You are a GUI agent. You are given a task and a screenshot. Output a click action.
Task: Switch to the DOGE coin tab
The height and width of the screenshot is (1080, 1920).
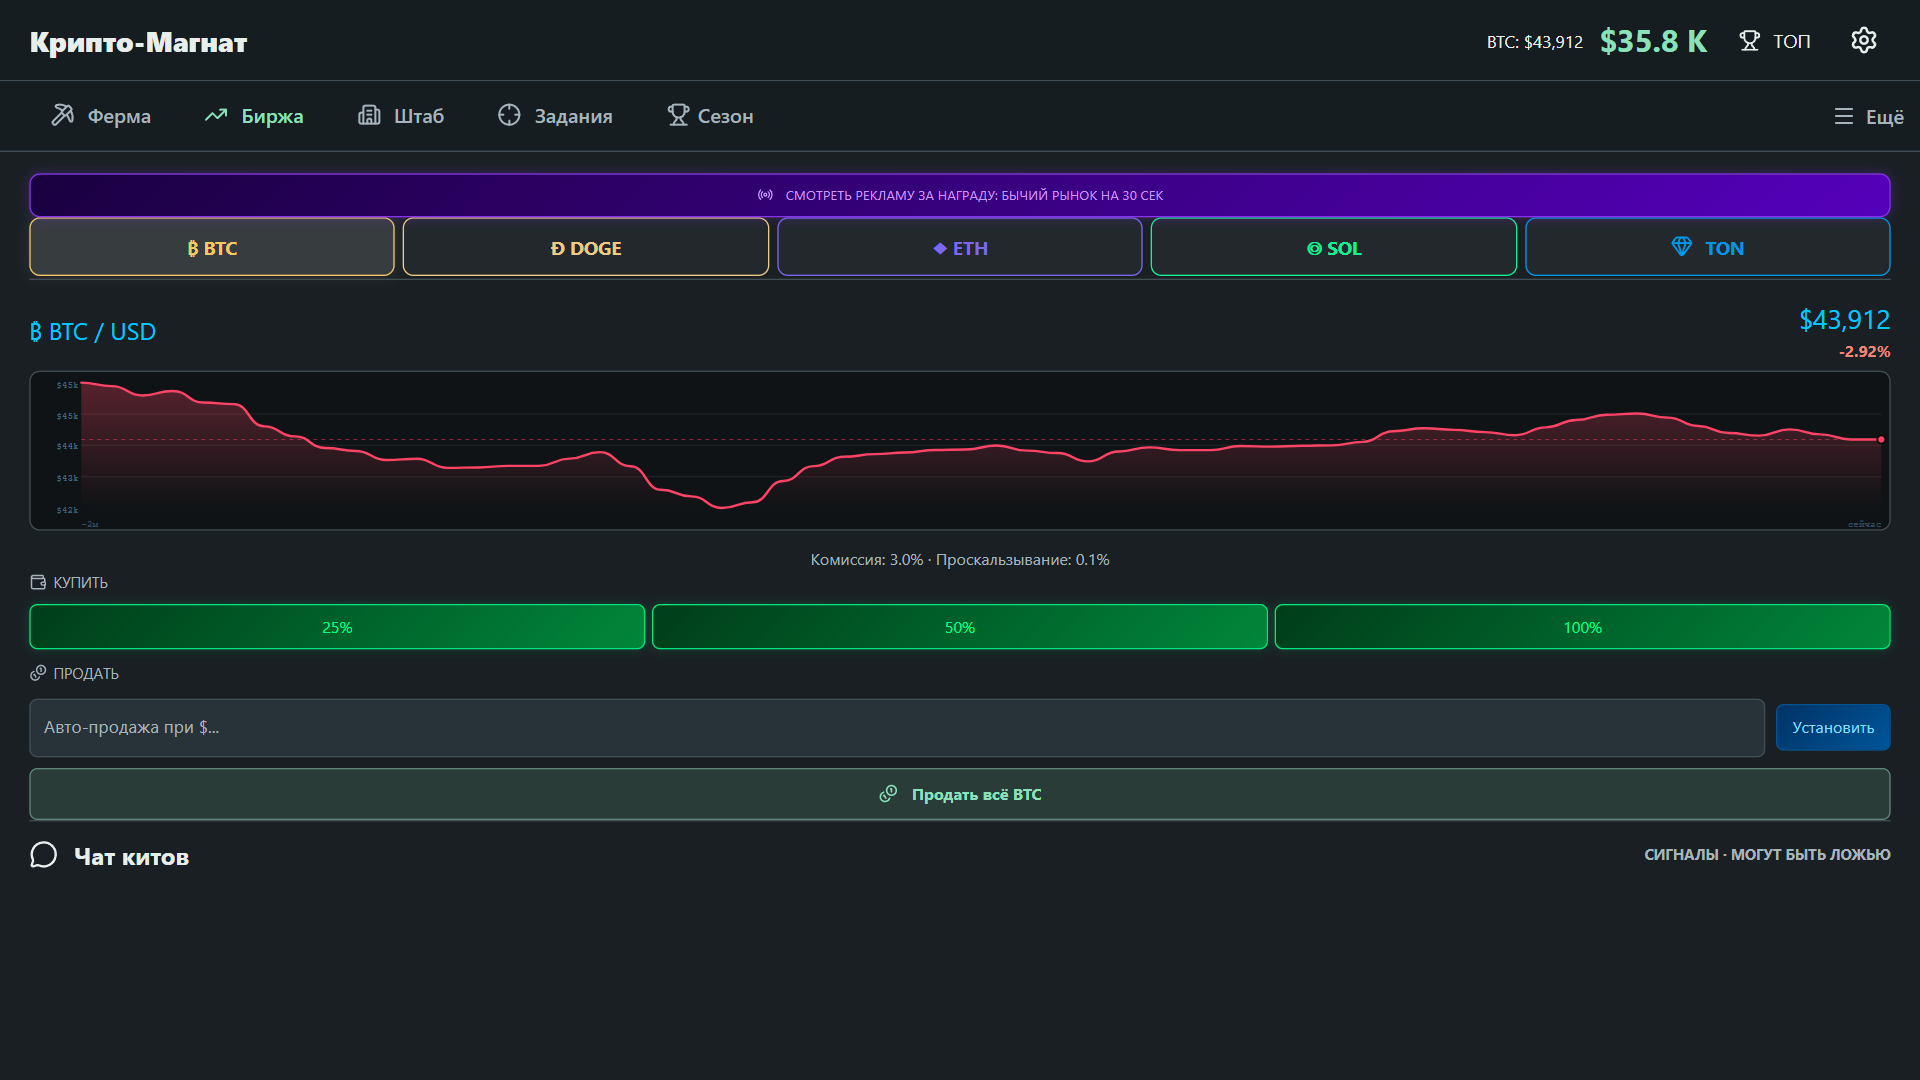coord(586,247)
